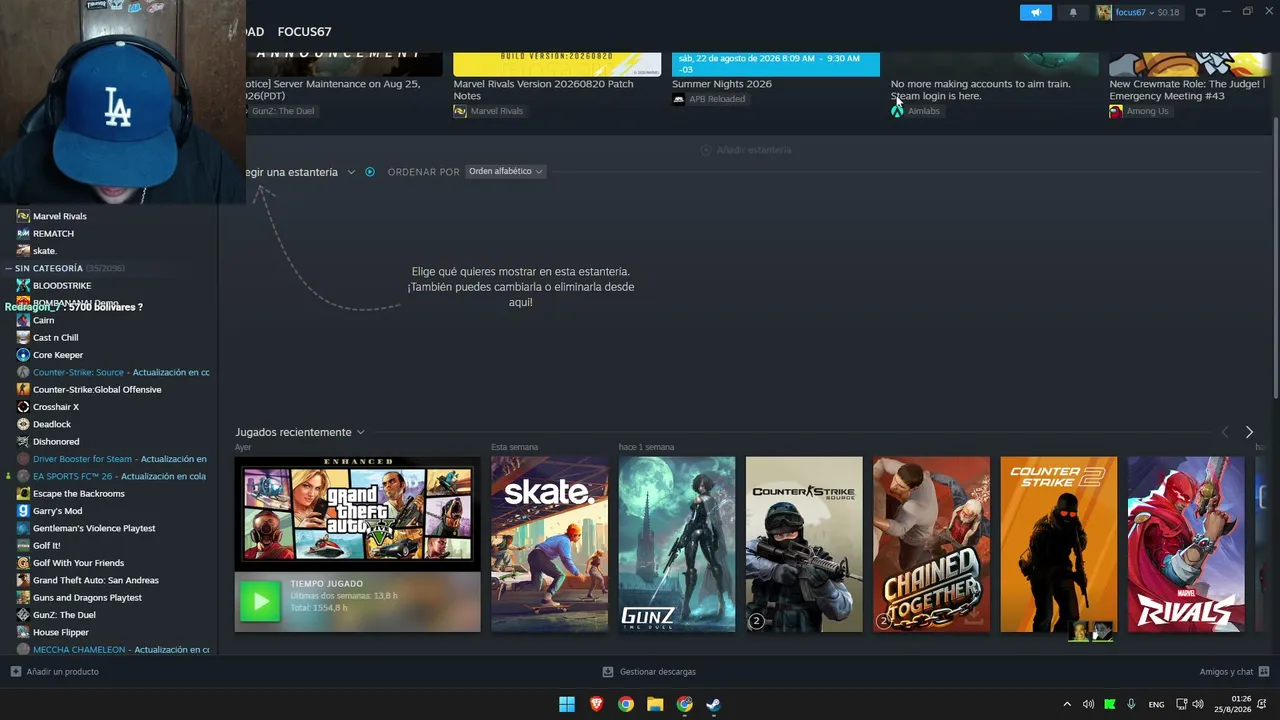Expand the focus67 account menu
This screenshot has width=1280, height=720.
(x=1138, y=12)
